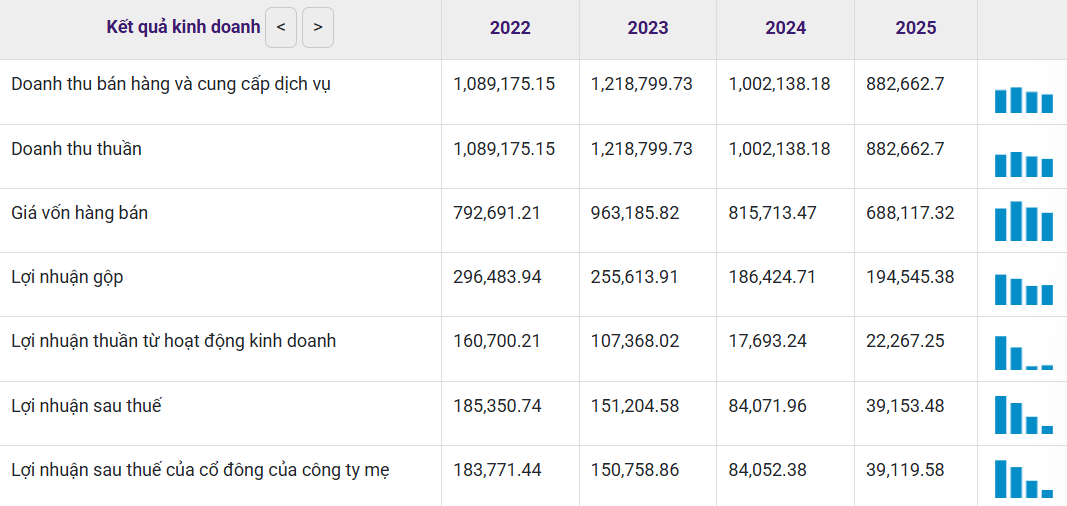Select row label Doanh thu bán hàng và cung cấp dịch vụ
Image resolution: width=1067 pixels, height=506 pixels.
tap(171, 85)
